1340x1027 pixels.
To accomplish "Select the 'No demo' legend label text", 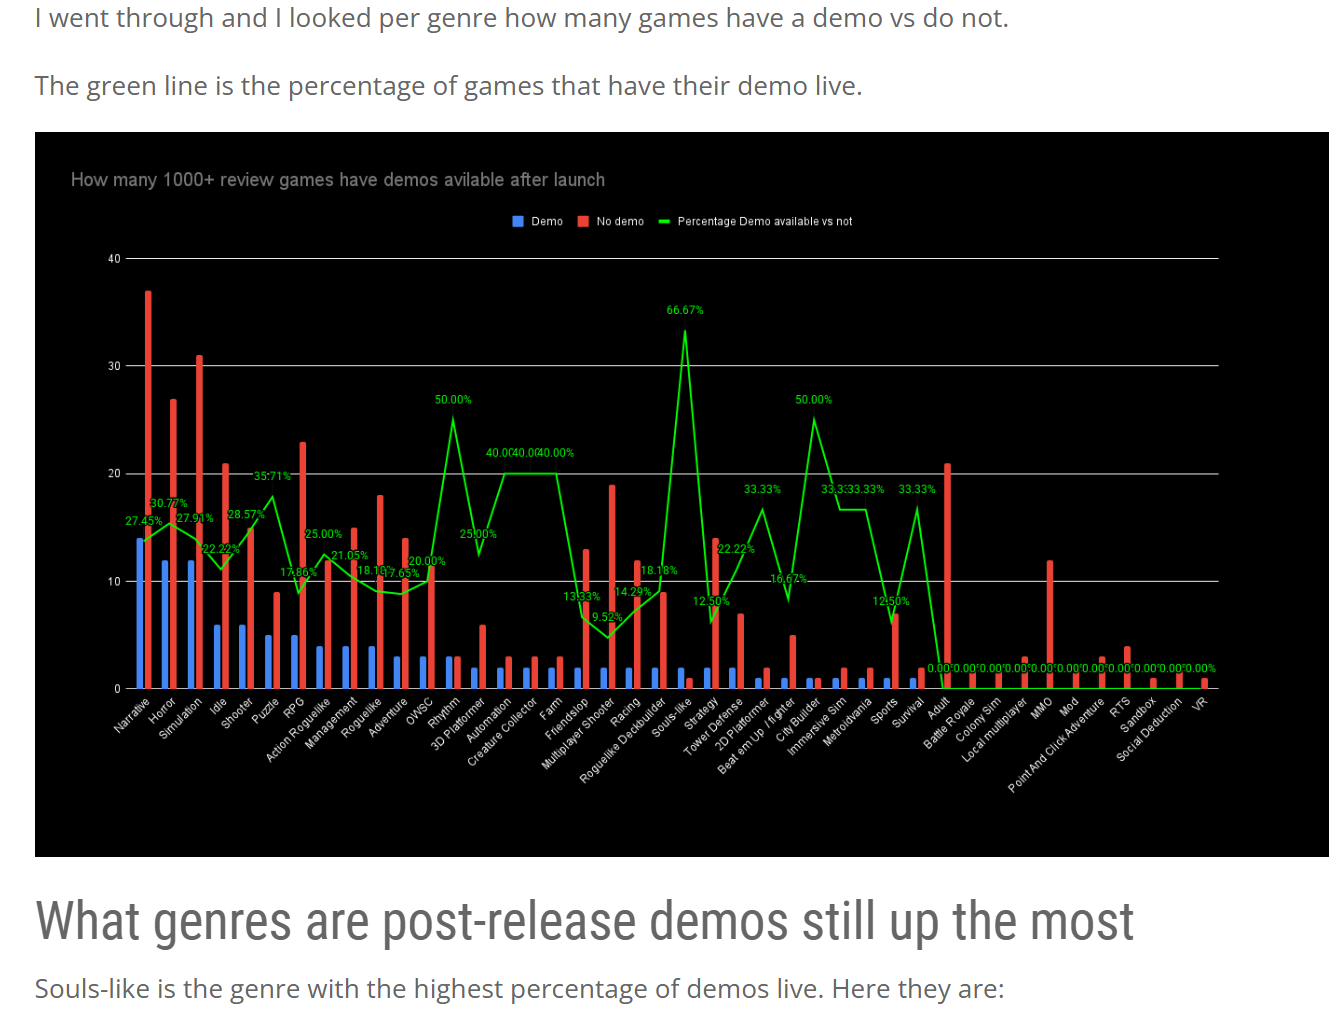I will coord(620,222).
